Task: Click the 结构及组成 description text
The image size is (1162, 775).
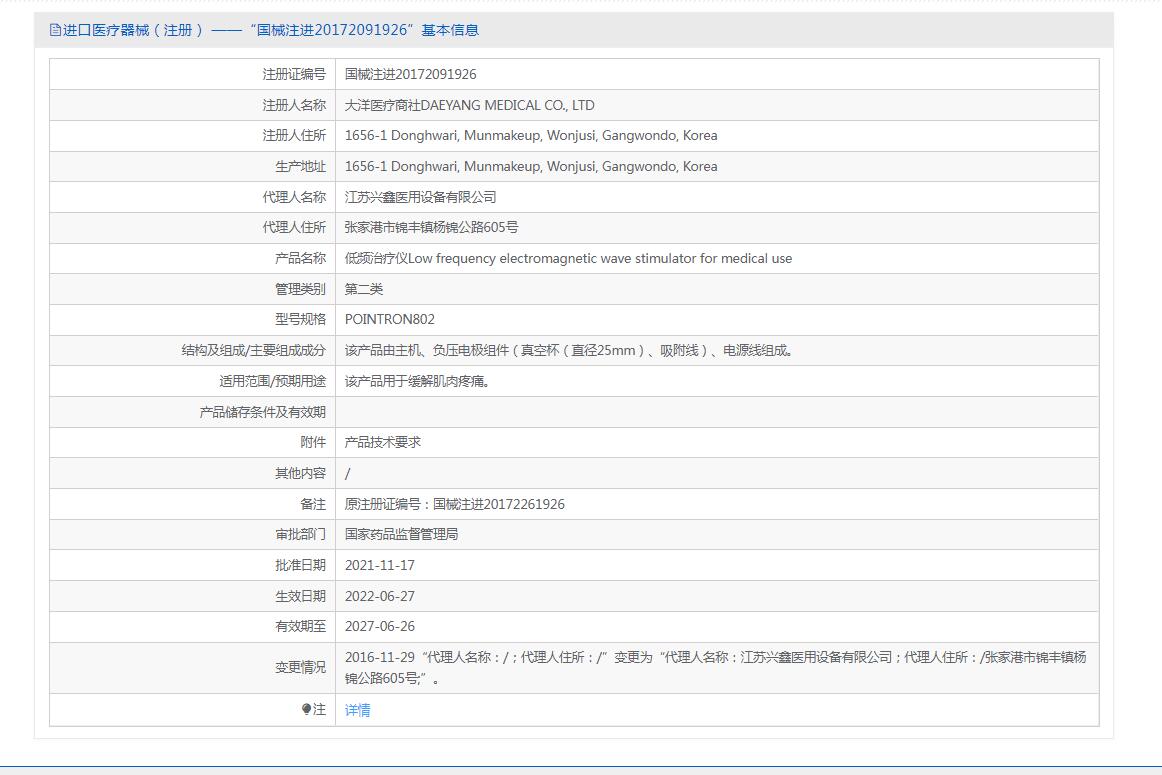Action: click(x=569, y=351)
